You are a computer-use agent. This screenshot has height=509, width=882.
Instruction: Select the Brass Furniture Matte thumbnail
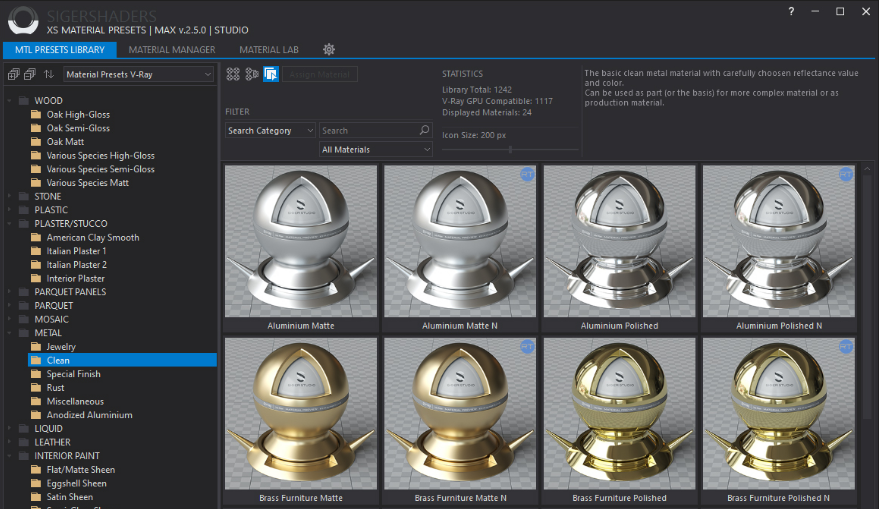coord(301,413)
